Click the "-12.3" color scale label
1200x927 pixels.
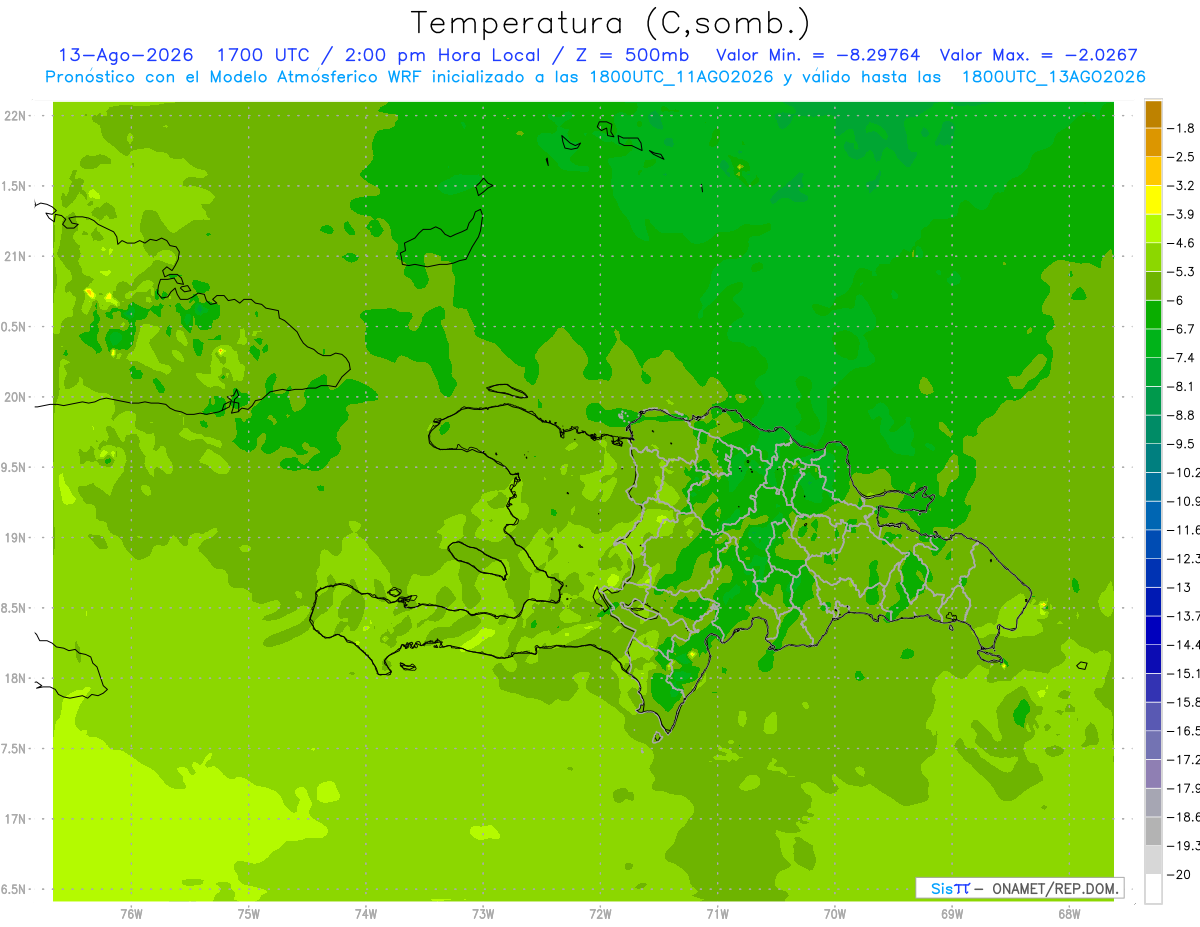(x=1185, y=558)
